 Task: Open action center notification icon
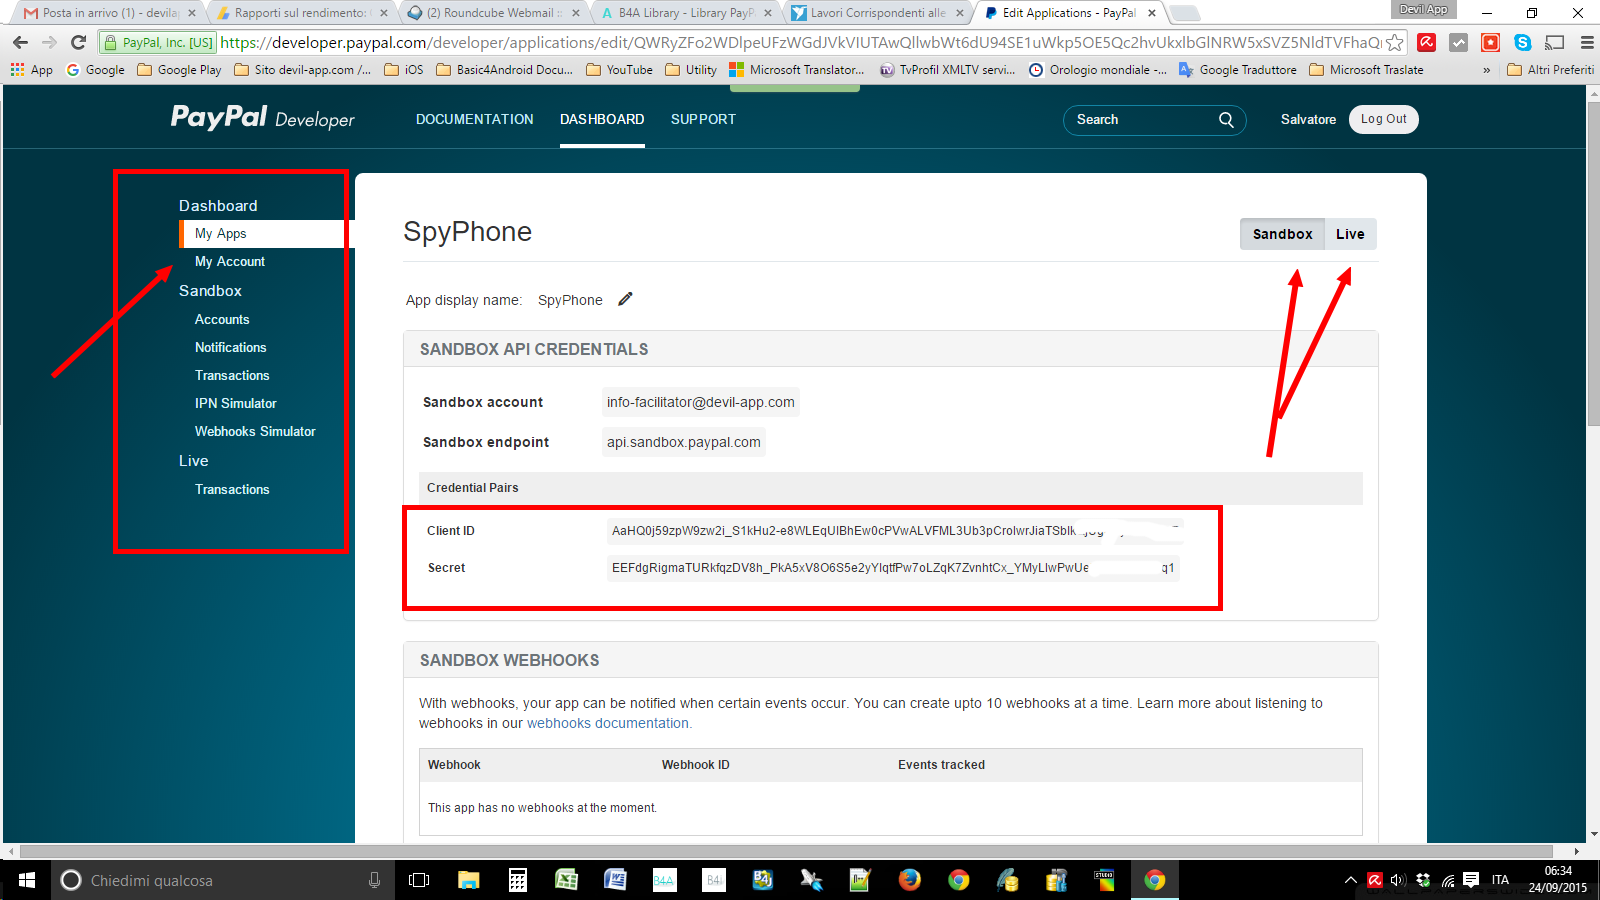pyautogui.click(x=1471, y=880)
